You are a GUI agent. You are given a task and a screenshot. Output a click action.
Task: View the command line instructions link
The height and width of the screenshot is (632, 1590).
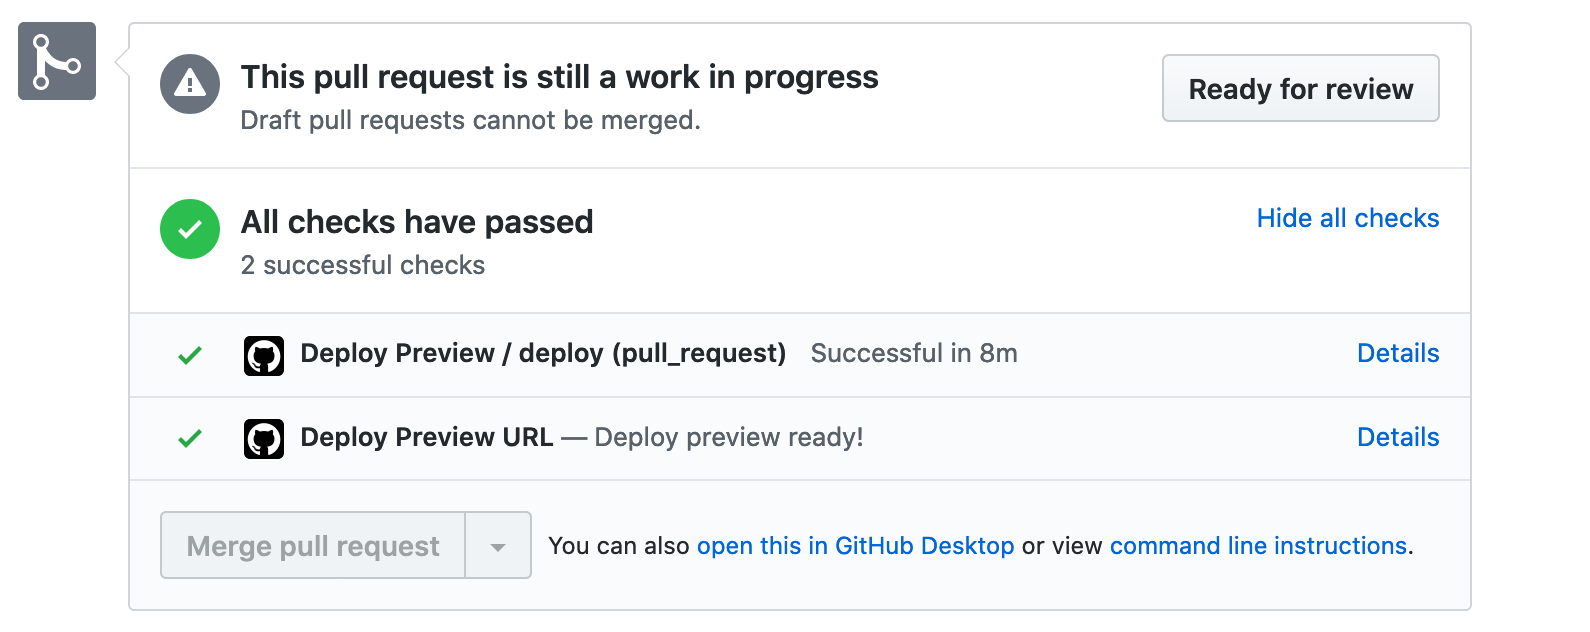pyautogui.click(x=1258, y=546)
